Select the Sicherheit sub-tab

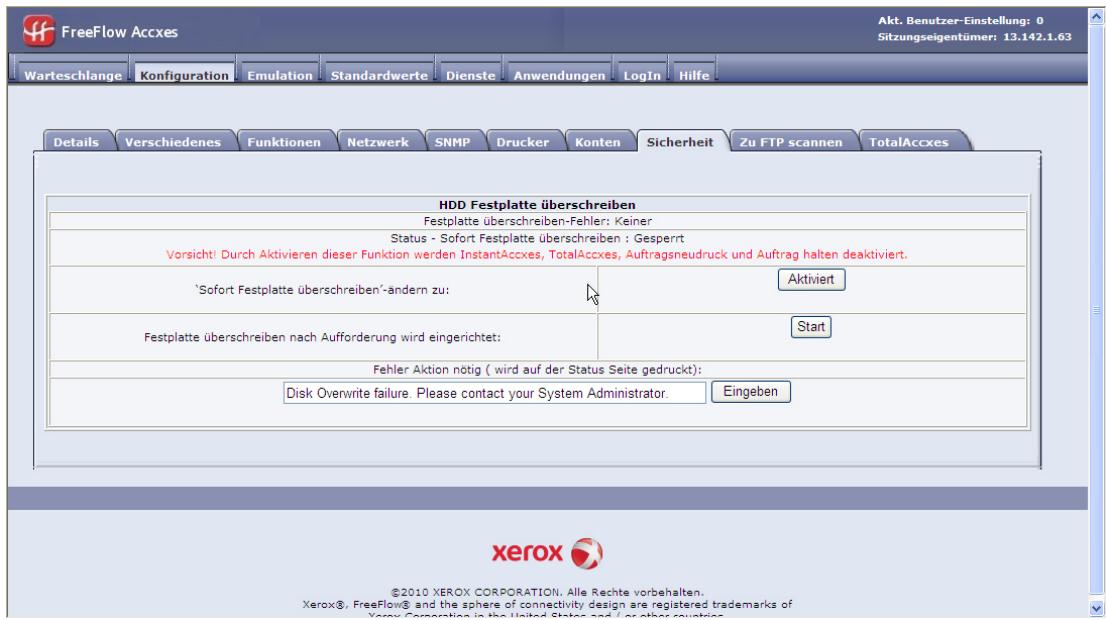tap(680, 142)
